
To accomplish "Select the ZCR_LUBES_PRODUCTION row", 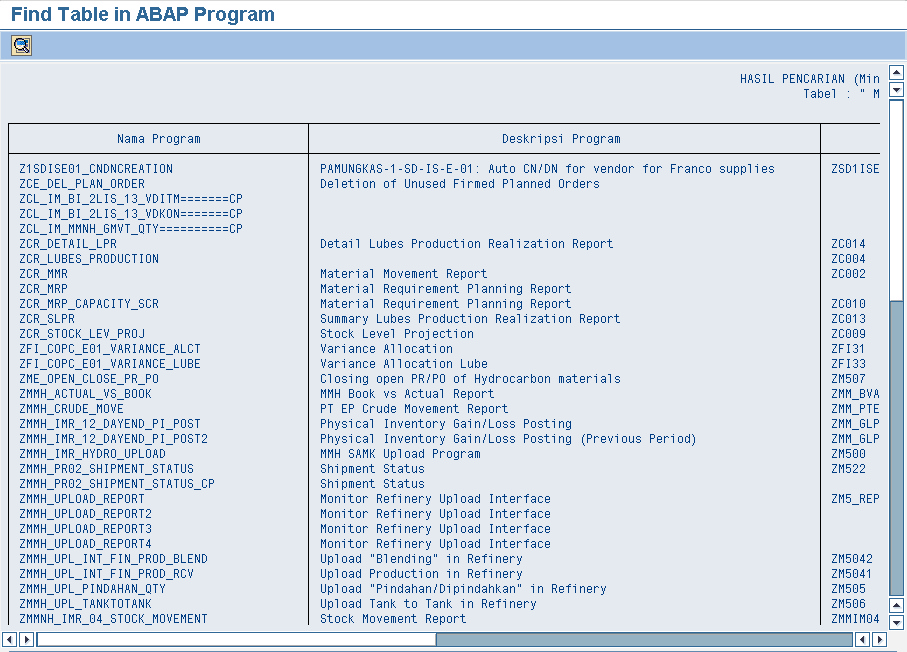I will pyautogui.click(x=89, y=259).
